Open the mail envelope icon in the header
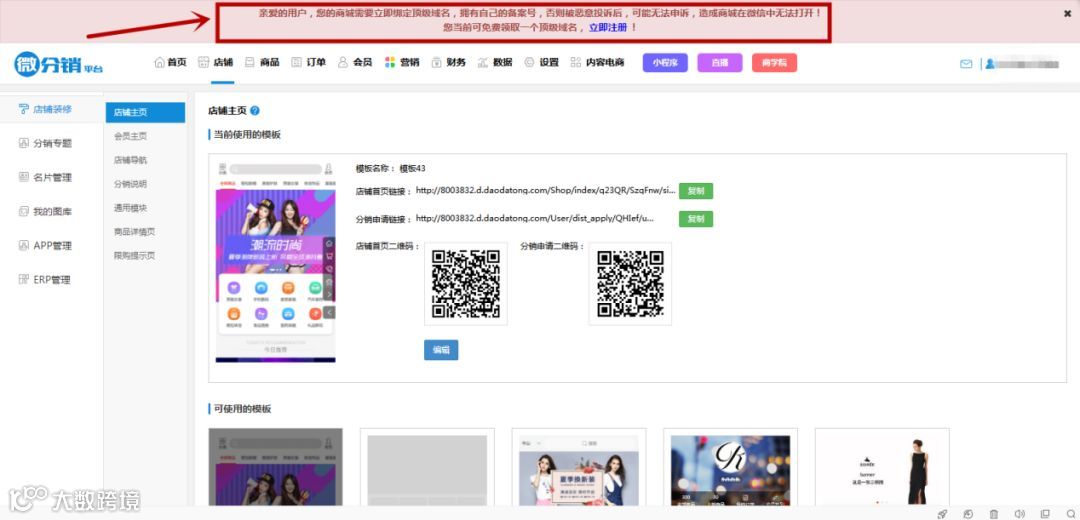 966,63
